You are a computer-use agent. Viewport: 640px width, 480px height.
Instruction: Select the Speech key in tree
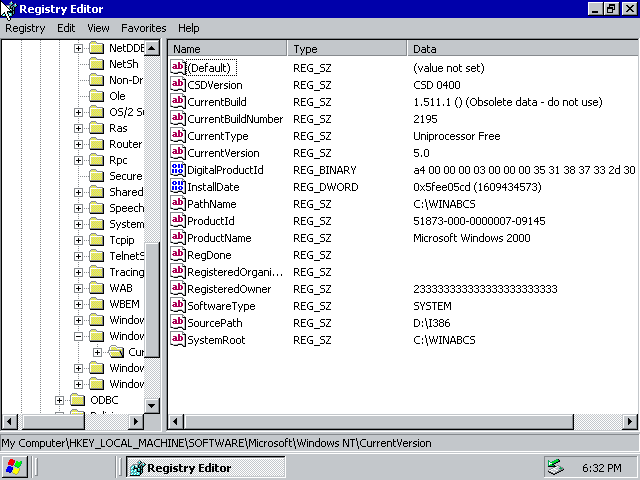tap(126, 208)
